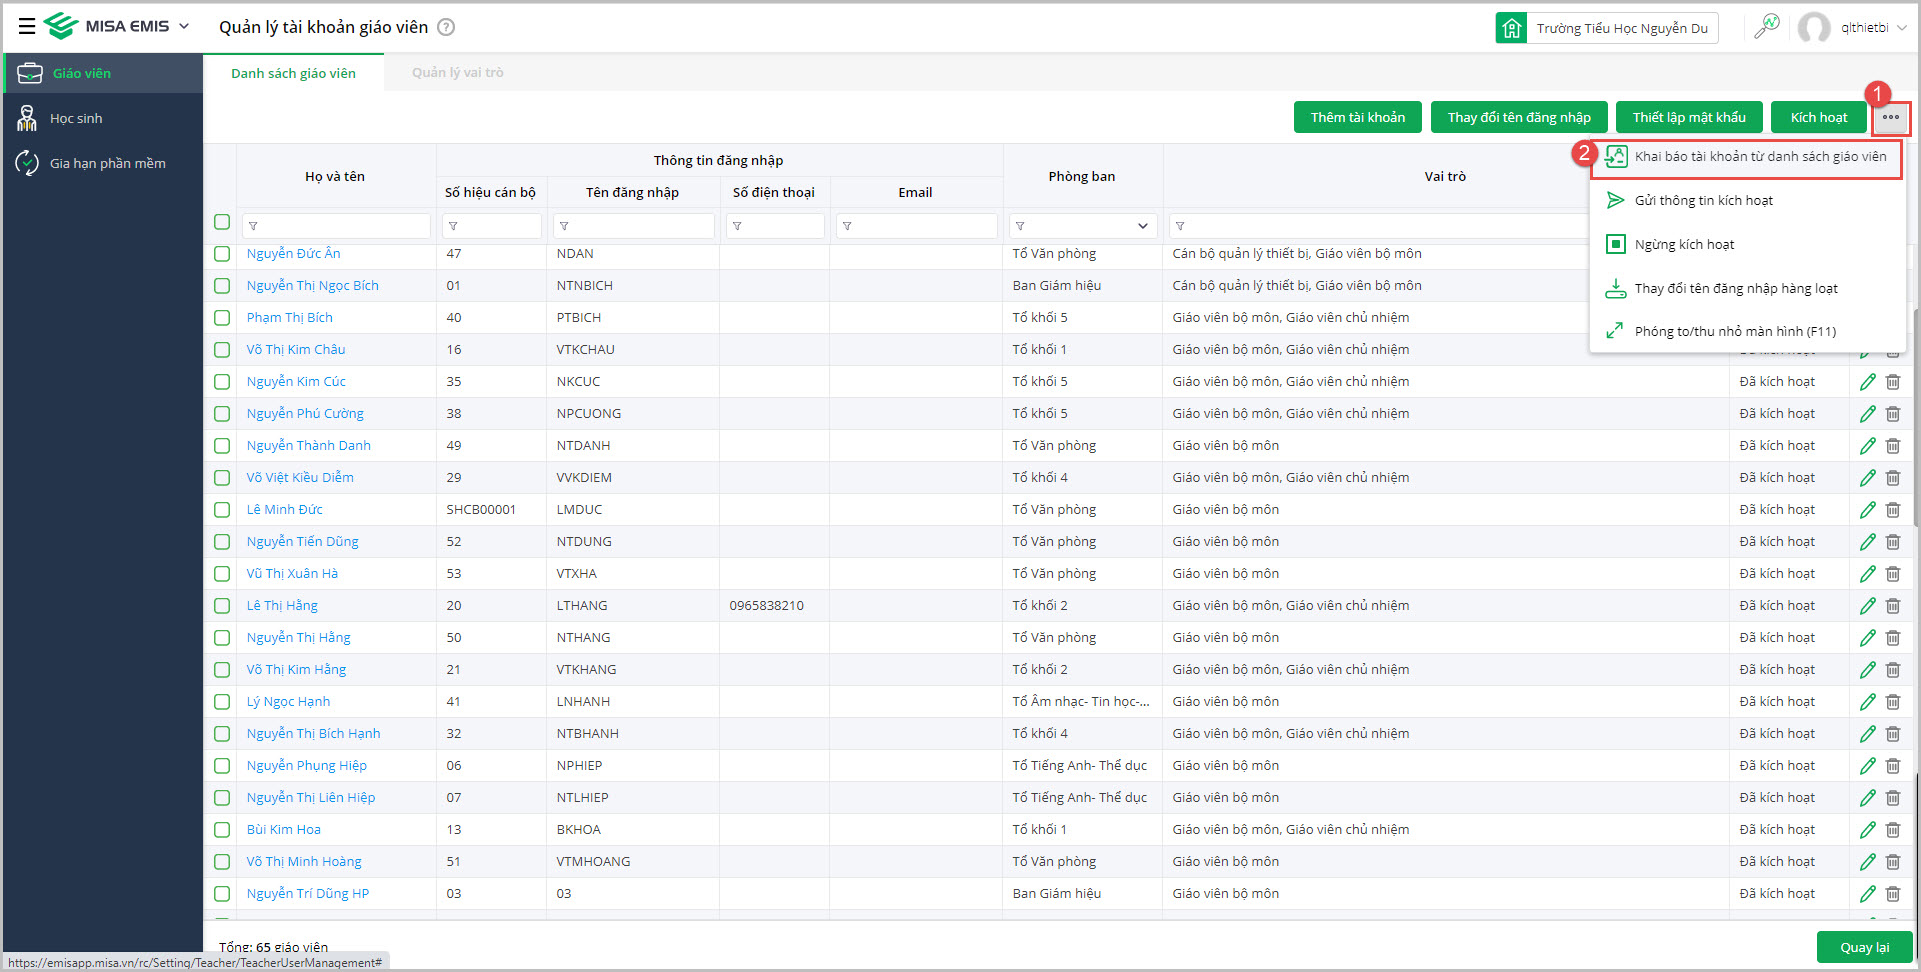Open the hamburger navigation menu
Viewport: 1921px width, 972px height.
(x=27, y=27)
